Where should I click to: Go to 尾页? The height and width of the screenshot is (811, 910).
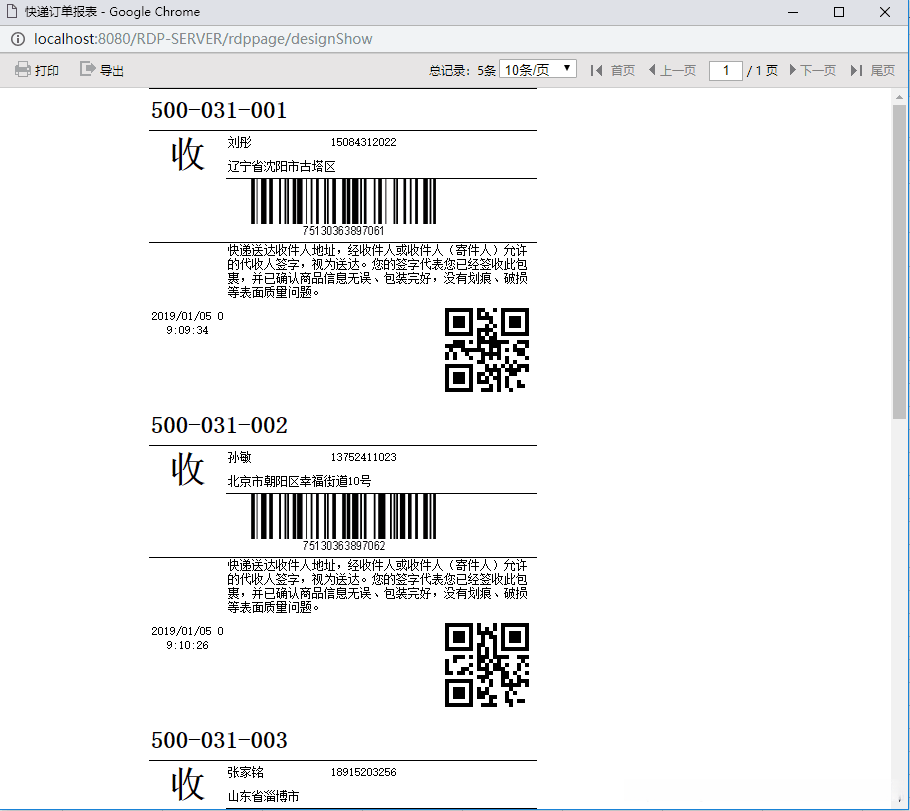coord(883,70)
